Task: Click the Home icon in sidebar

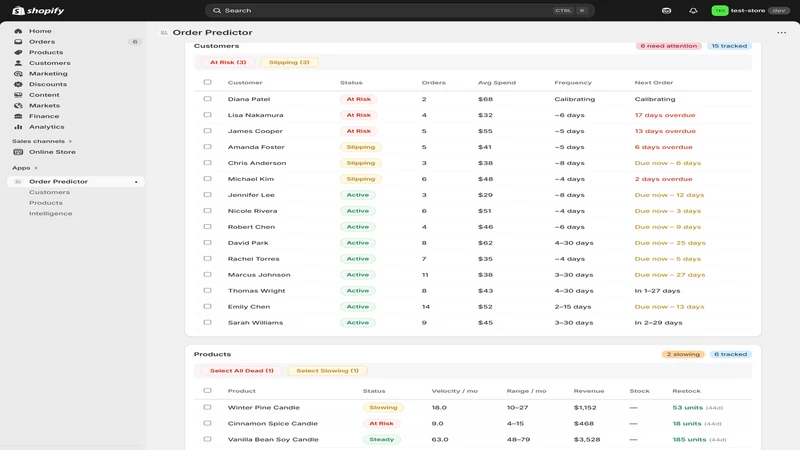Action: click(18, 31)
